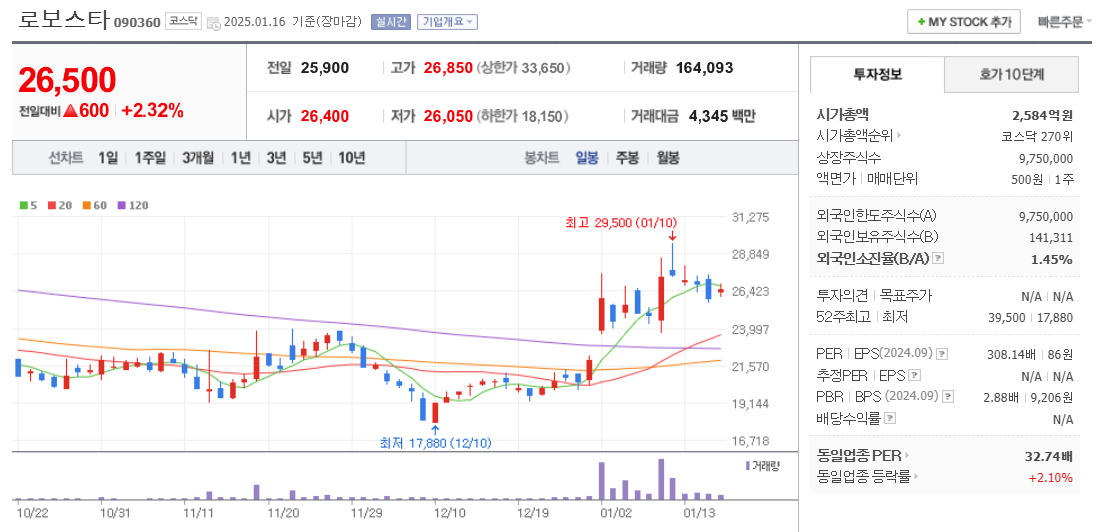
Task: Click the 시가 value 26,400
Action: (325, 116)
